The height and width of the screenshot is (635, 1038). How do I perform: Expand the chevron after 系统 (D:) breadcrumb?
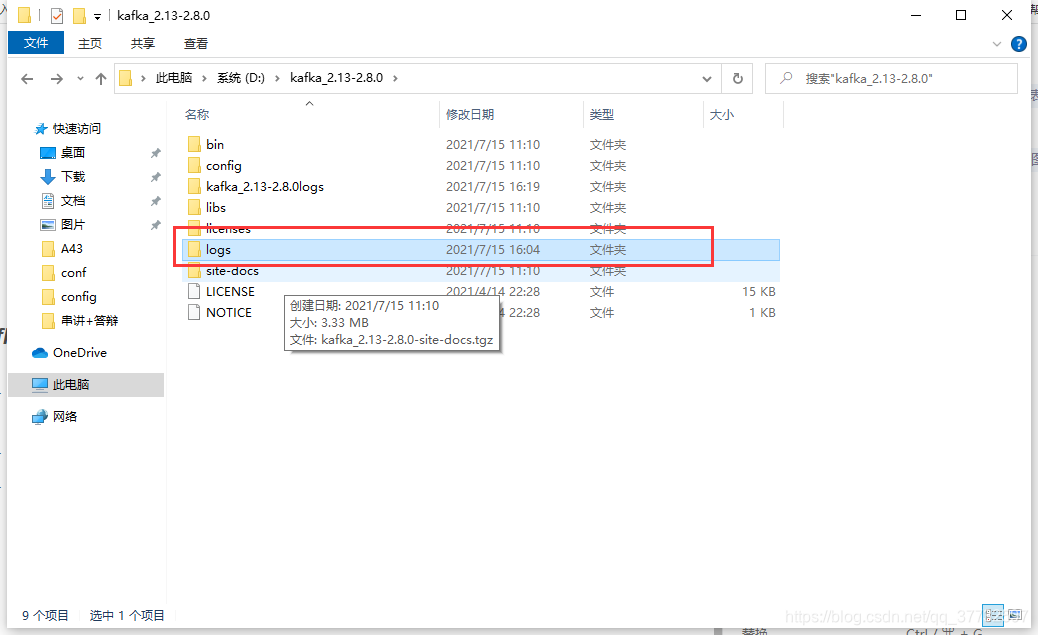(277, 78)
